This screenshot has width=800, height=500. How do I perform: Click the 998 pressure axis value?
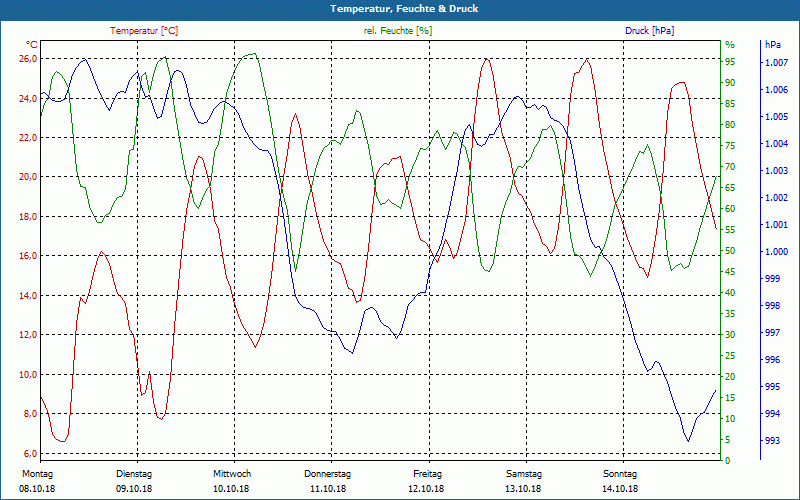pyautogui.click(x=772, y=306)
